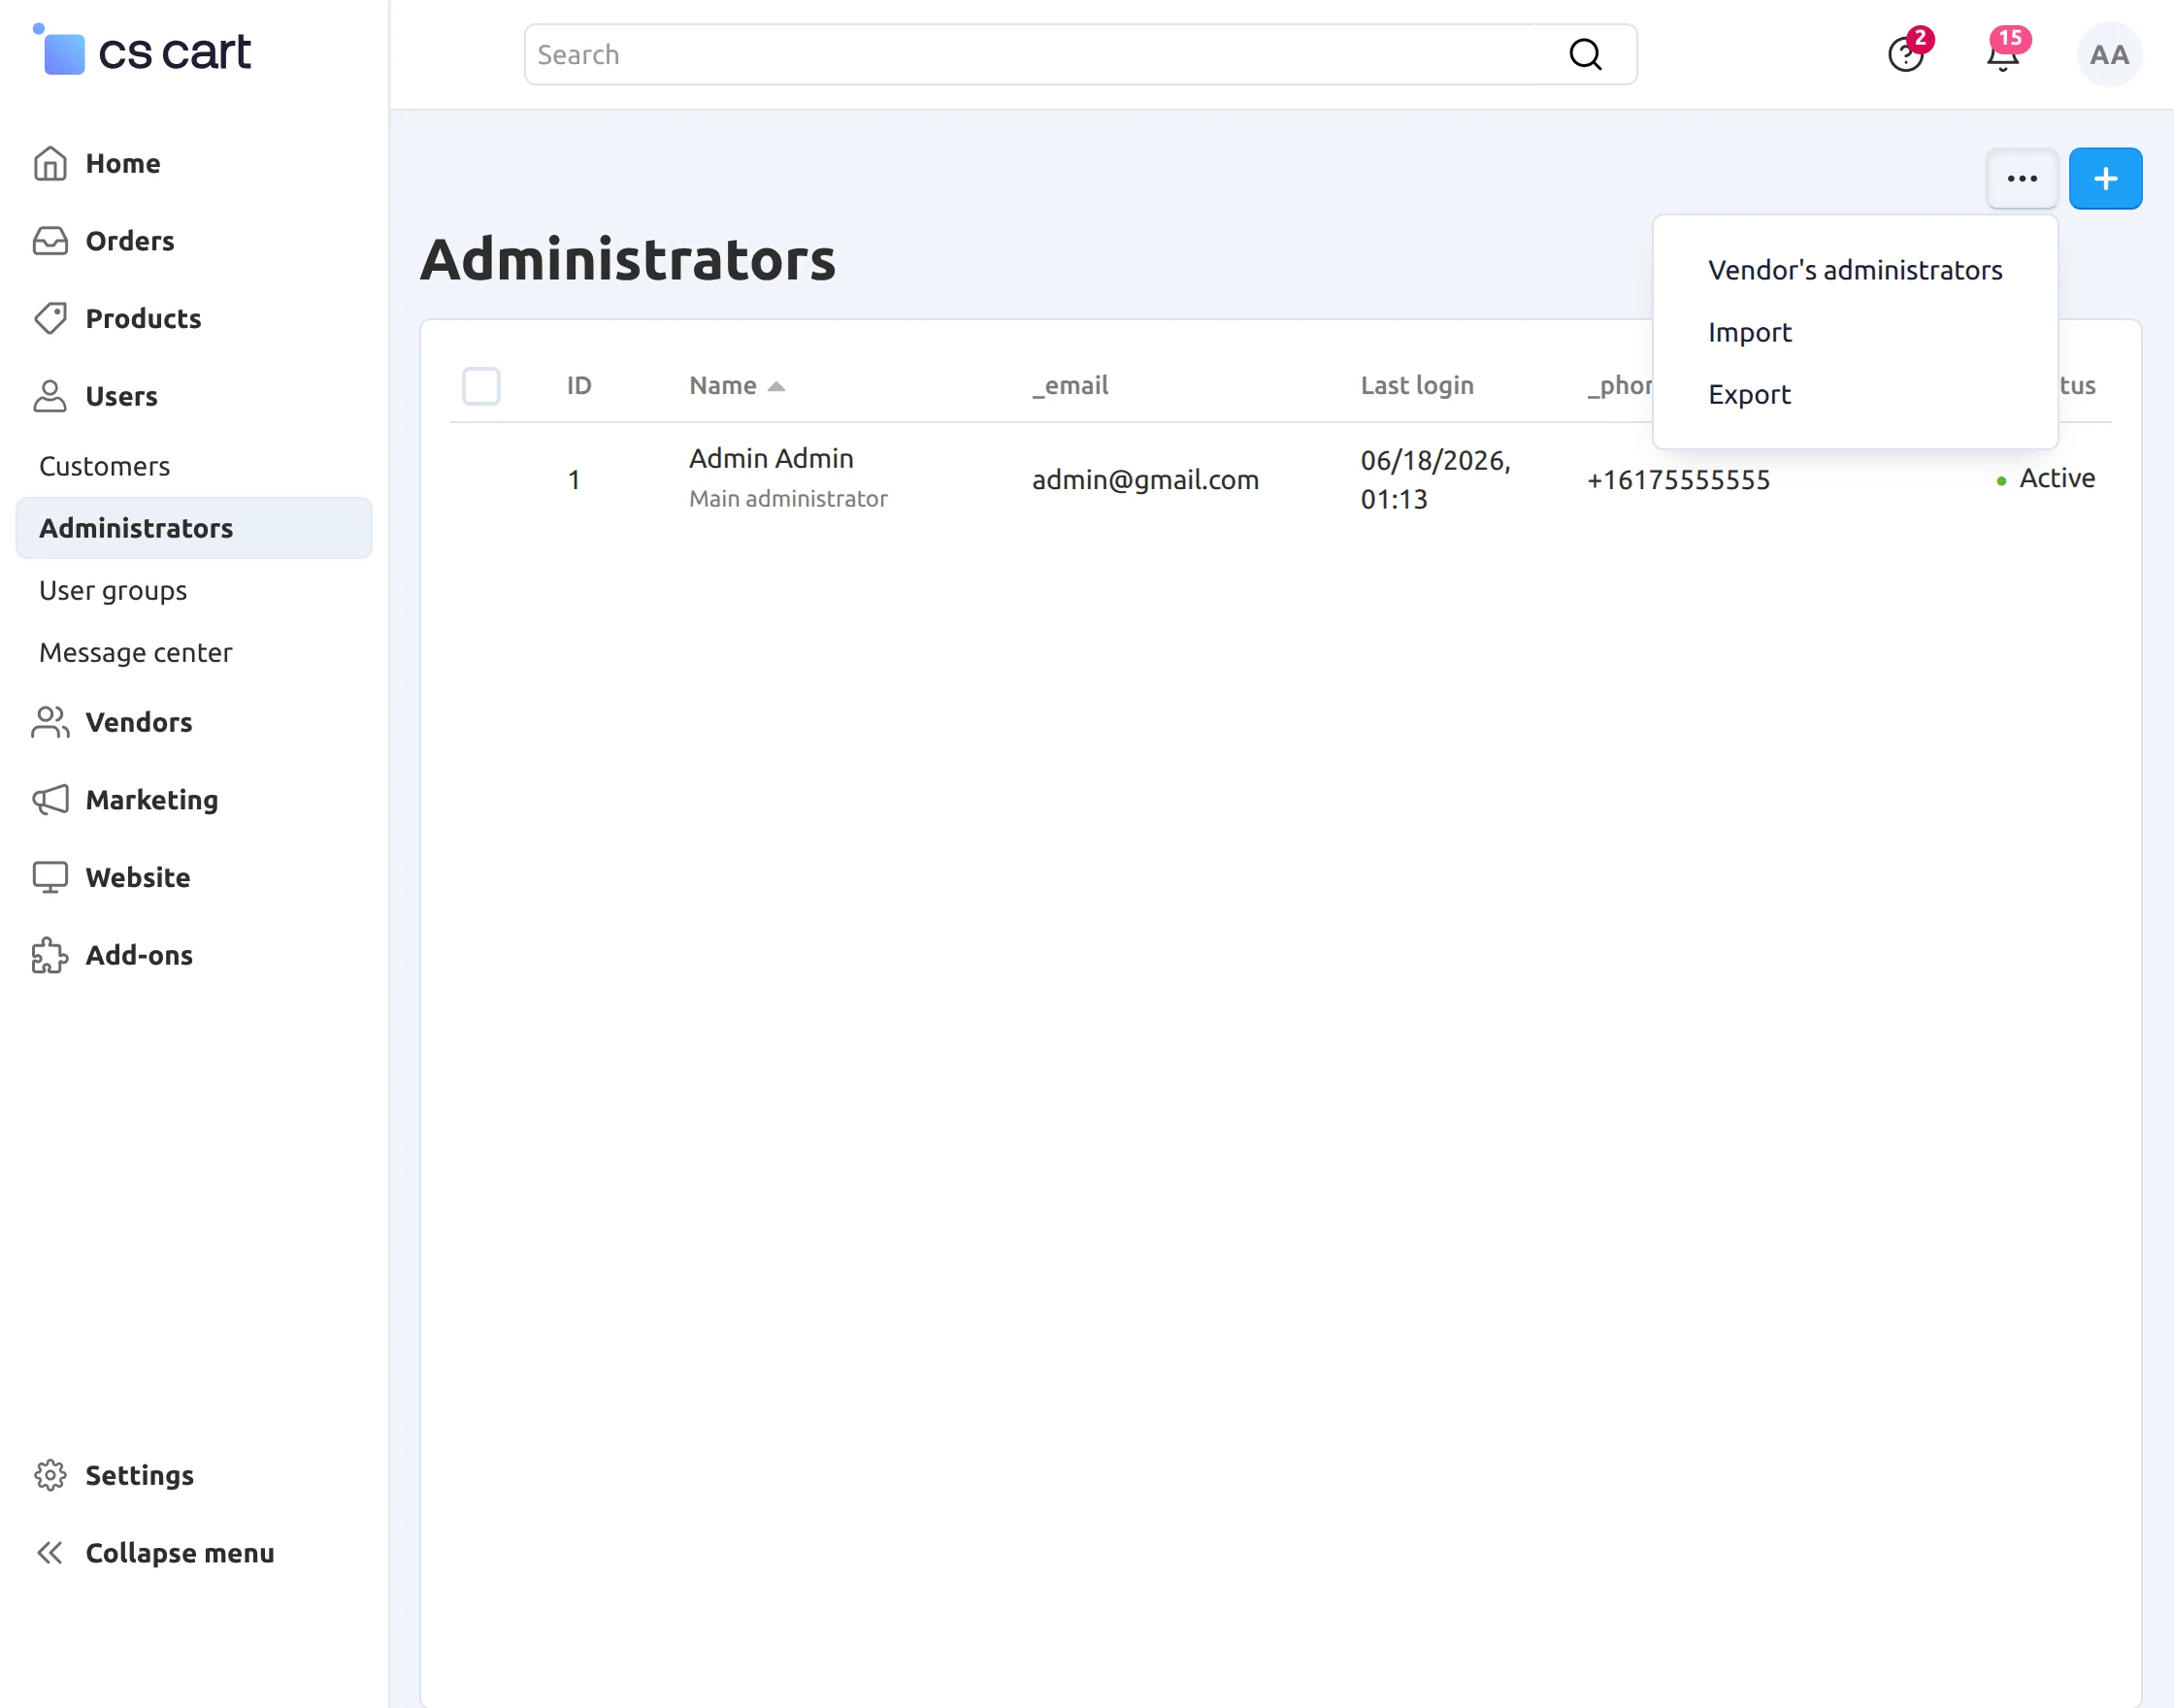Click the blue plus add administrator button
Viewport: 2174px width, 1708px height.
coord(2105,178)
